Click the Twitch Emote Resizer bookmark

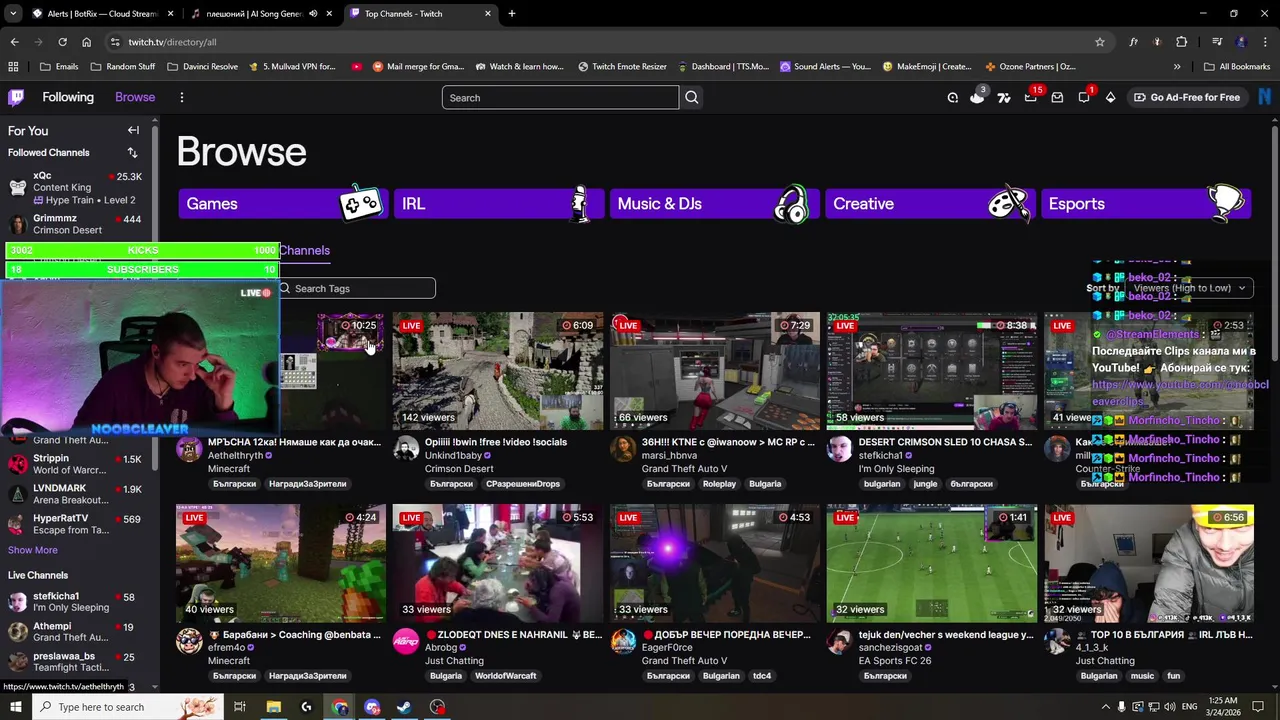[x=622, y=67]
